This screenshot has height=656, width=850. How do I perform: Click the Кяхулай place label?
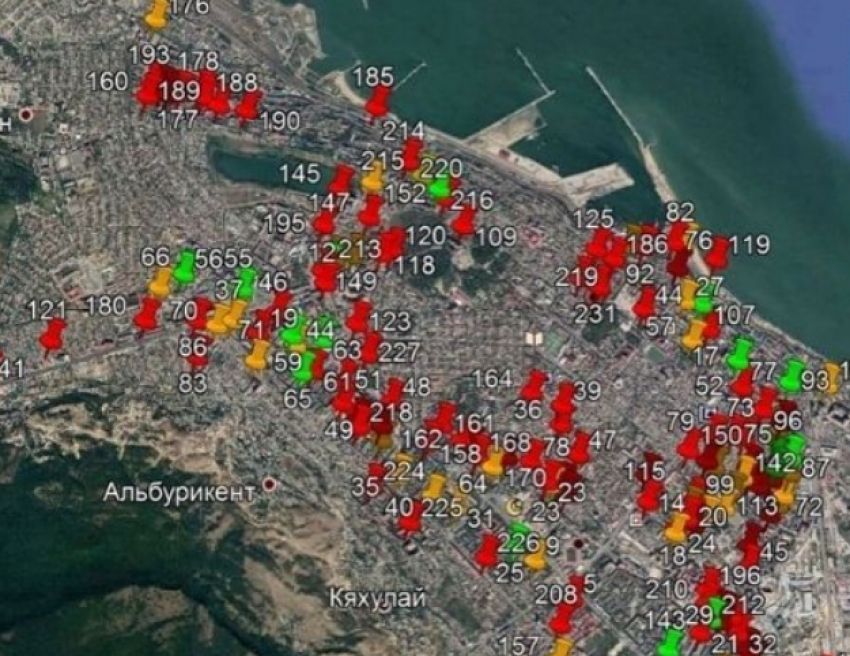[377, 598]
